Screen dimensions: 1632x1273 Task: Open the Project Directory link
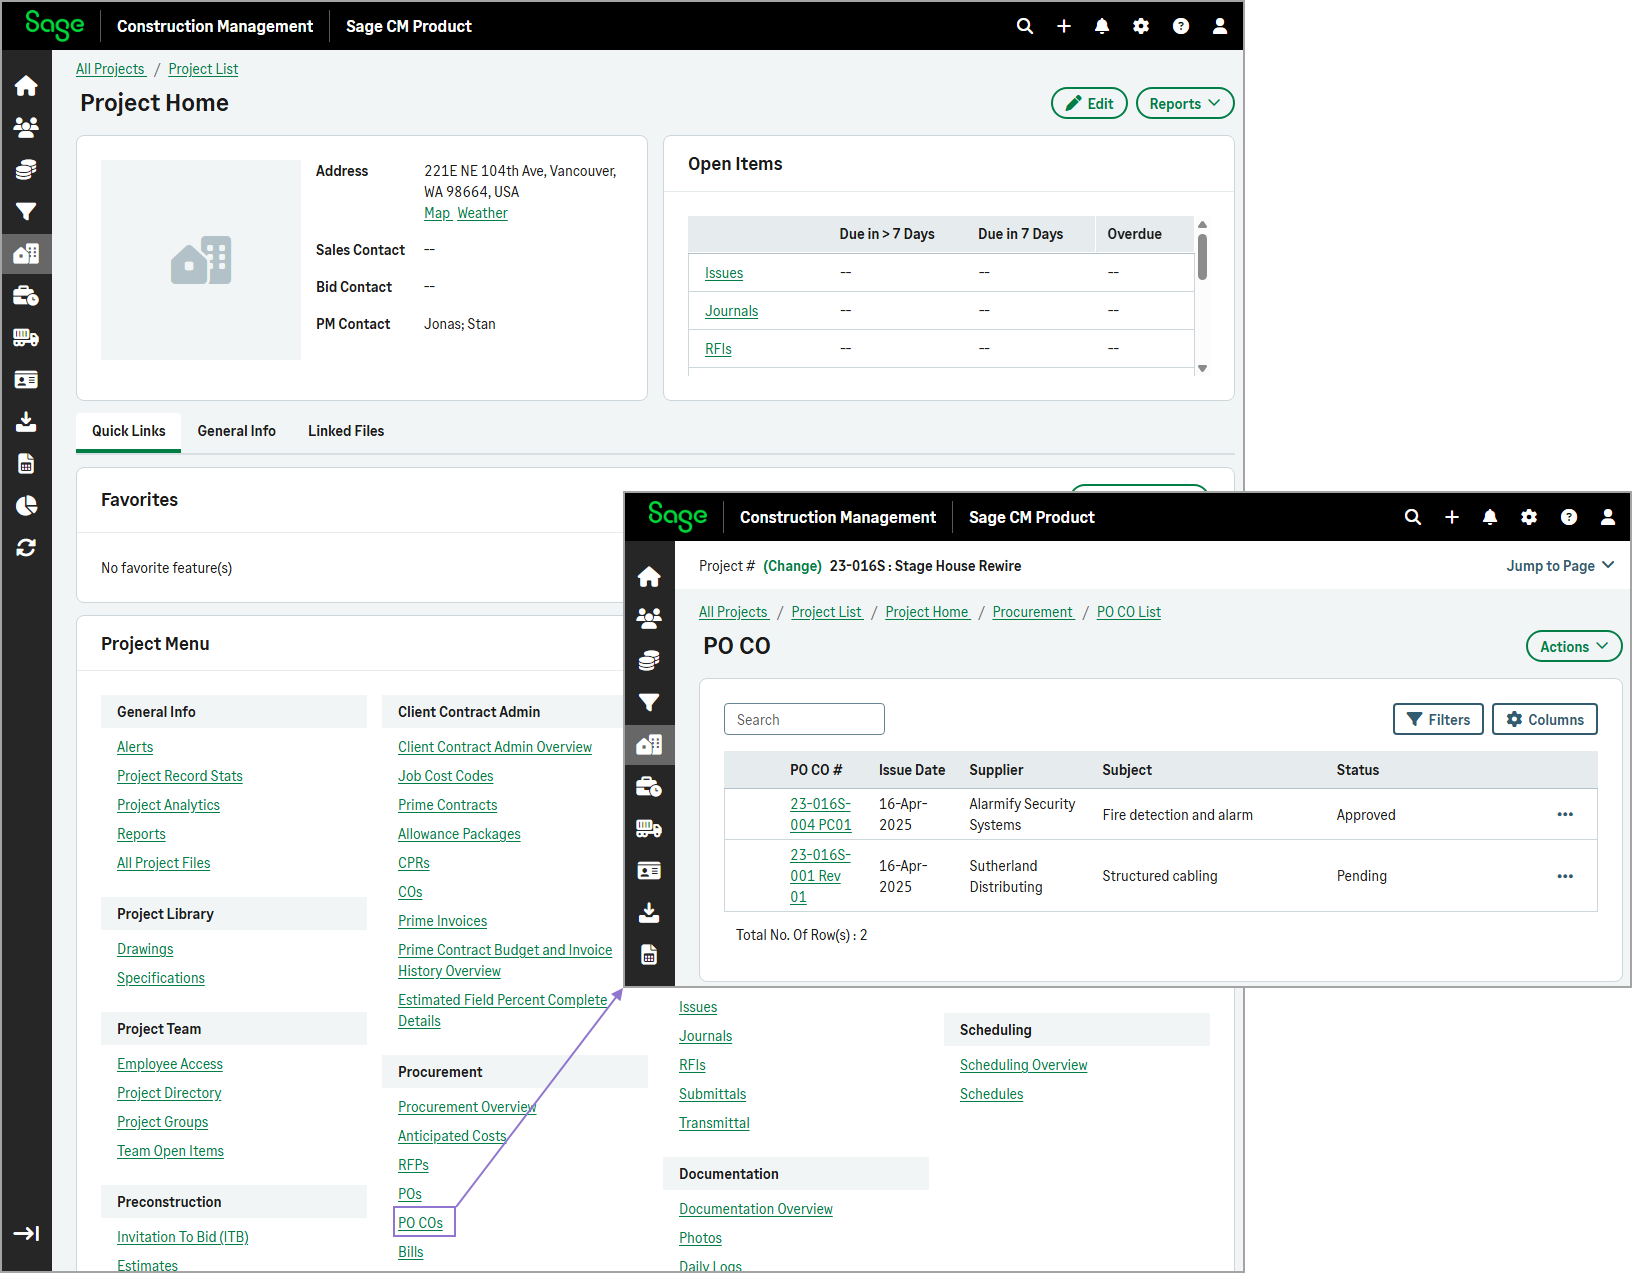tap(169, 1093)
